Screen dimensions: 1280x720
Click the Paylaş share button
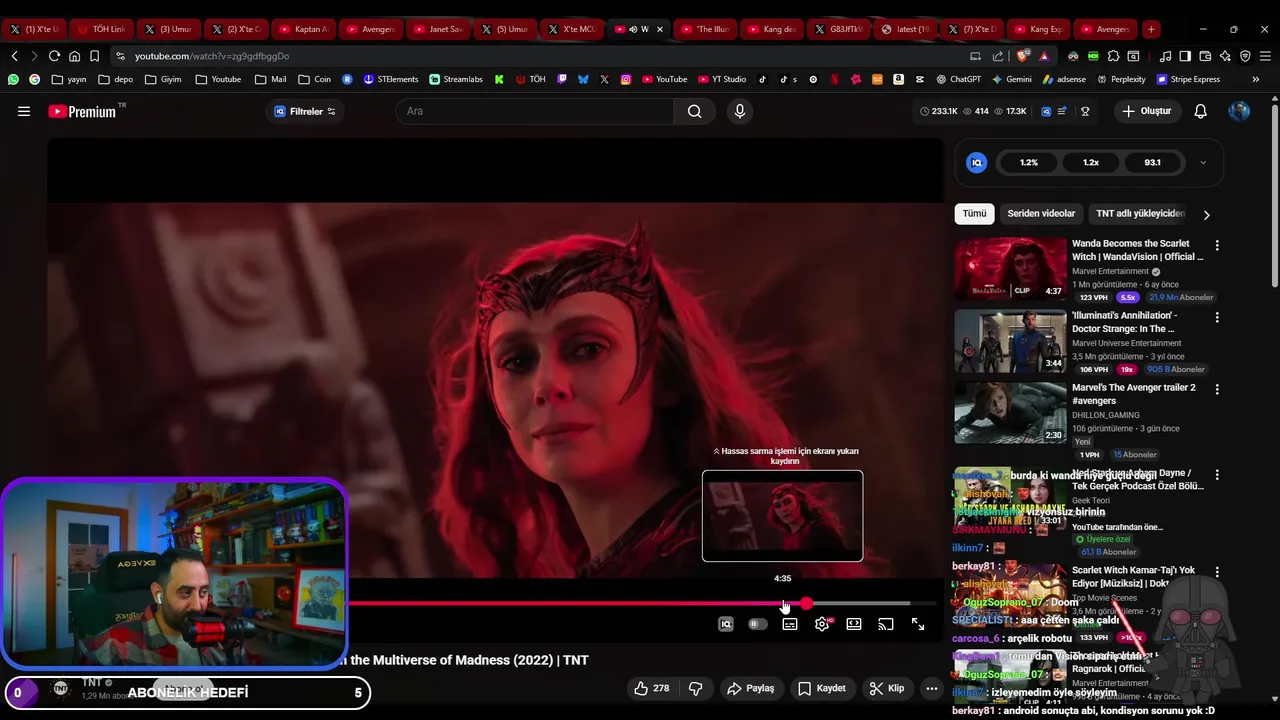tap(750, 688)
